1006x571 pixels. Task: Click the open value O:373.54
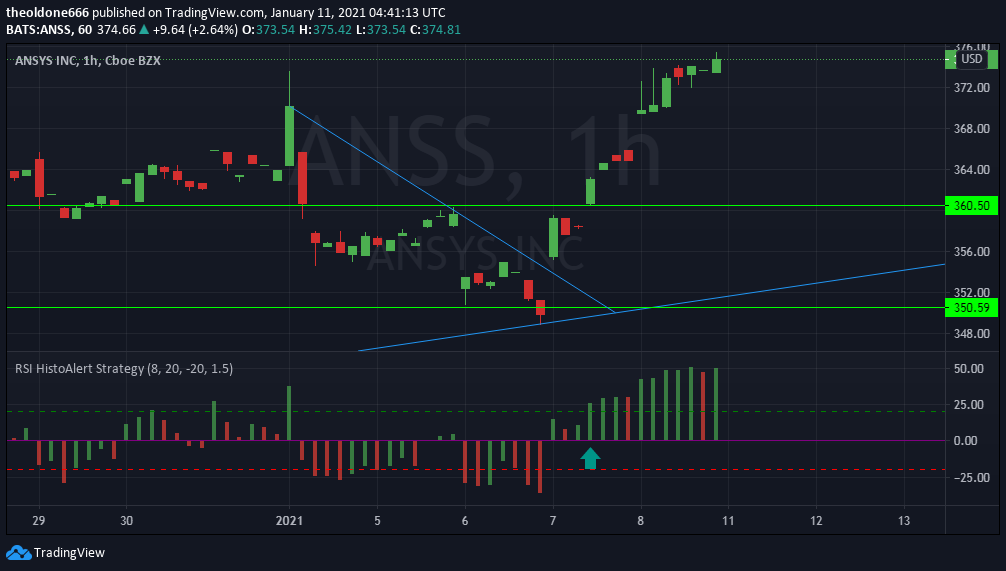(268, 30)
